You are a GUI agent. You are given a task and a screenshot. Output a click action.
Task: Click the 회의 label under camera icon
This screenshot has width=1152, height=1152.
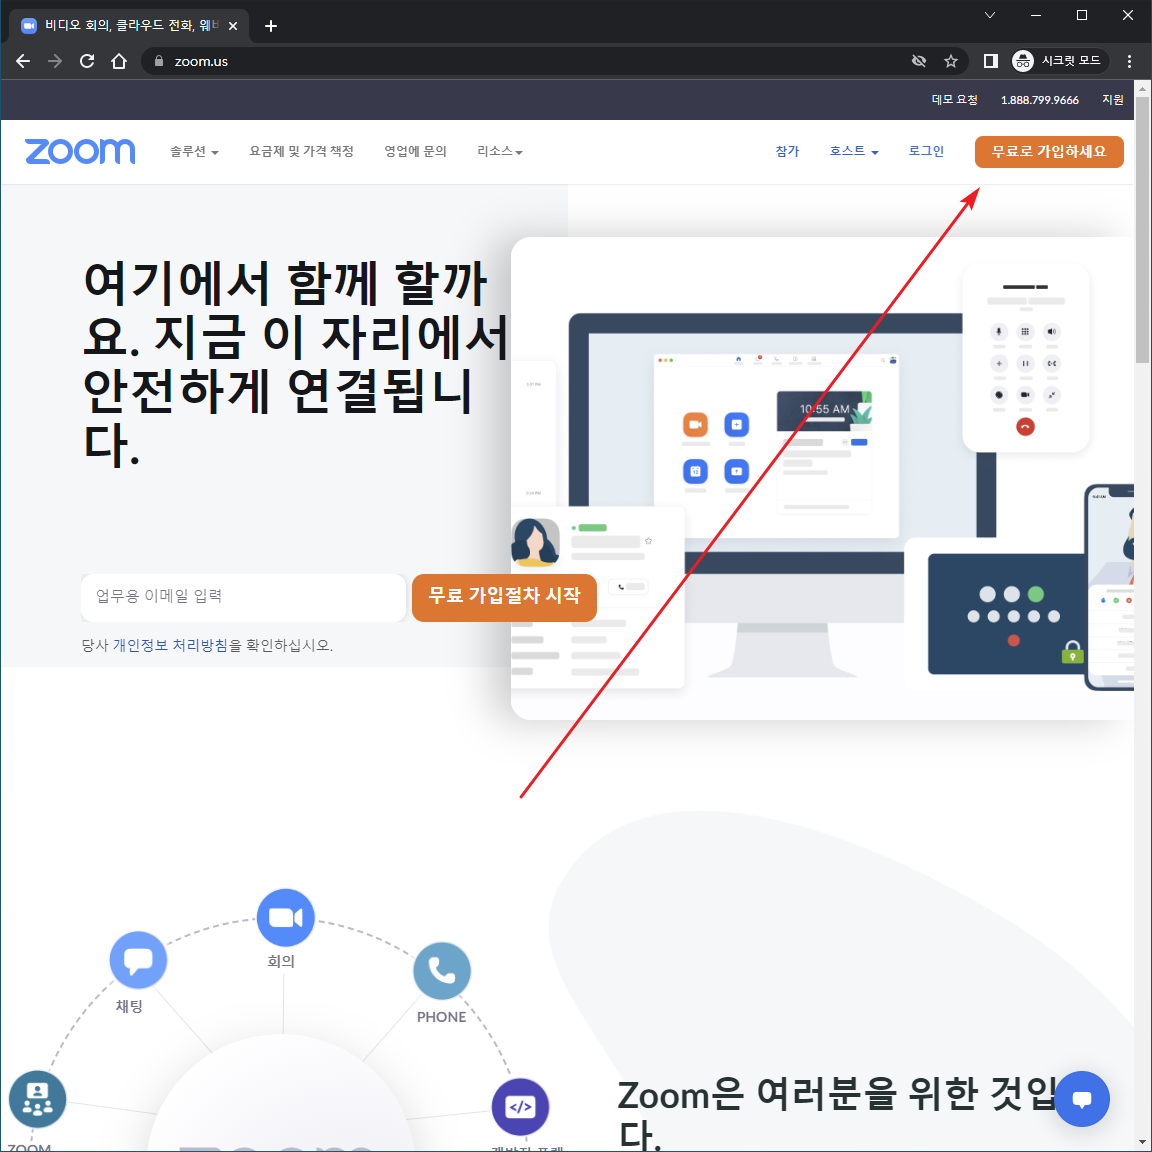281,961
